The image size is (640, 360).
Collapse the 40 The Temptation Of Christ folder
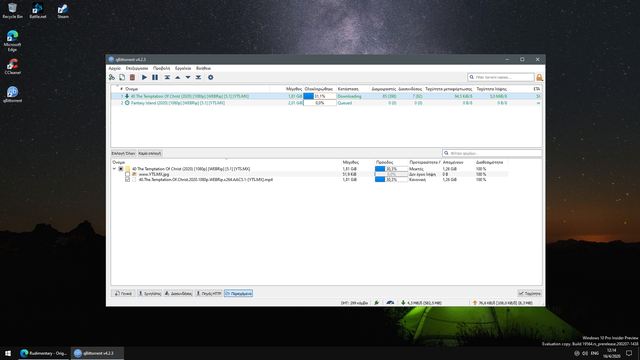(114, 169)
